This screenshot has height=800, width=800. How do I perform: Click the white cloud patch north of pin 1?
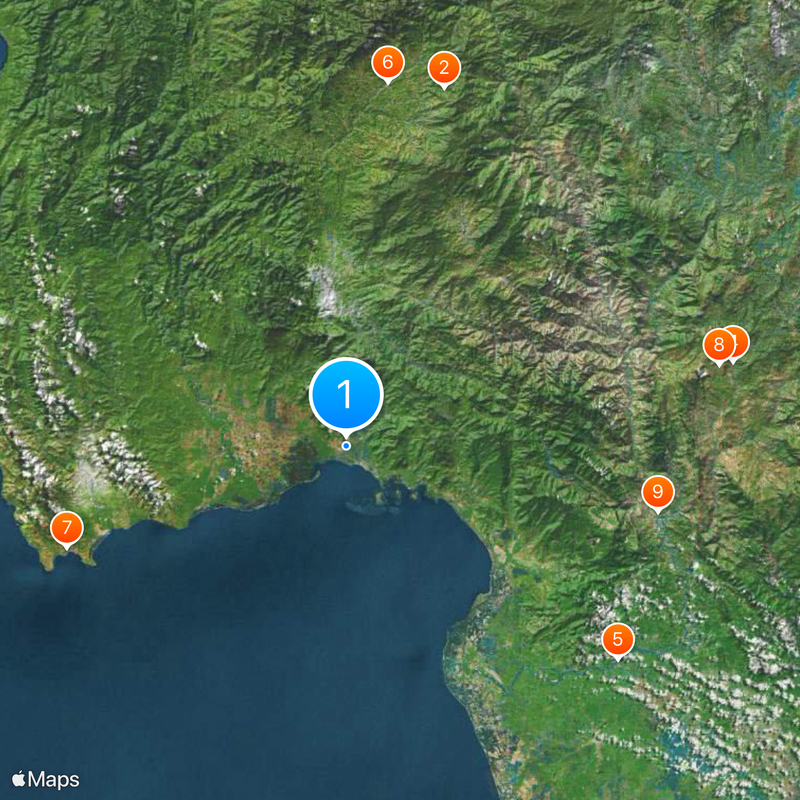324,292
